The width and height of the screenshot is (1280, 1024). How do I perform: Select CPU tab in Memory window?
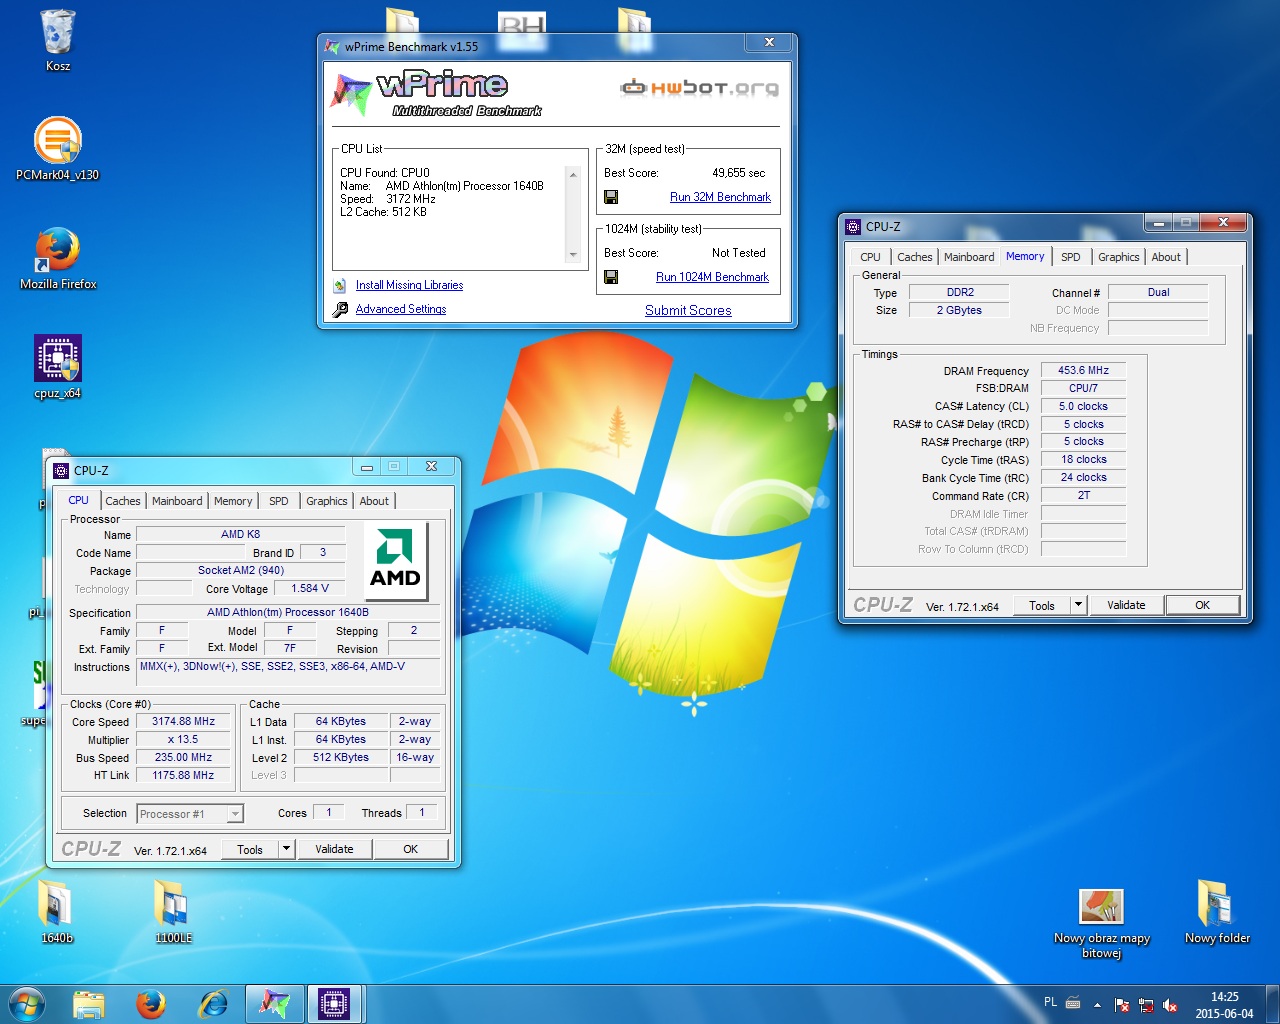coord(871,257)
